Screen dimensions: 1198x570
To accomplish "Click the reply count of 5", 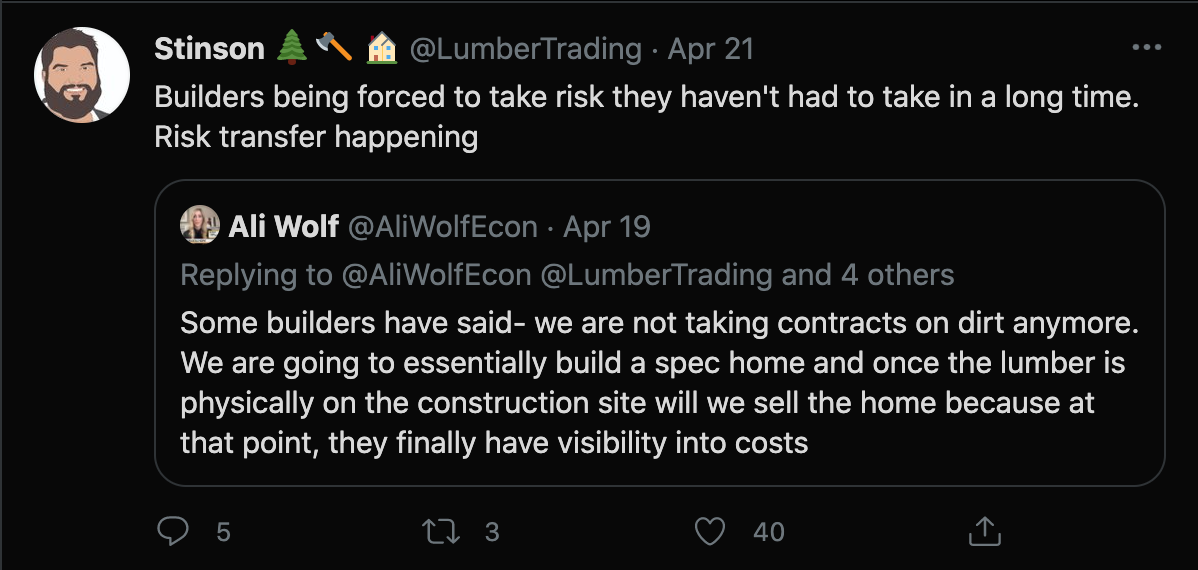I will pos(223,532).
